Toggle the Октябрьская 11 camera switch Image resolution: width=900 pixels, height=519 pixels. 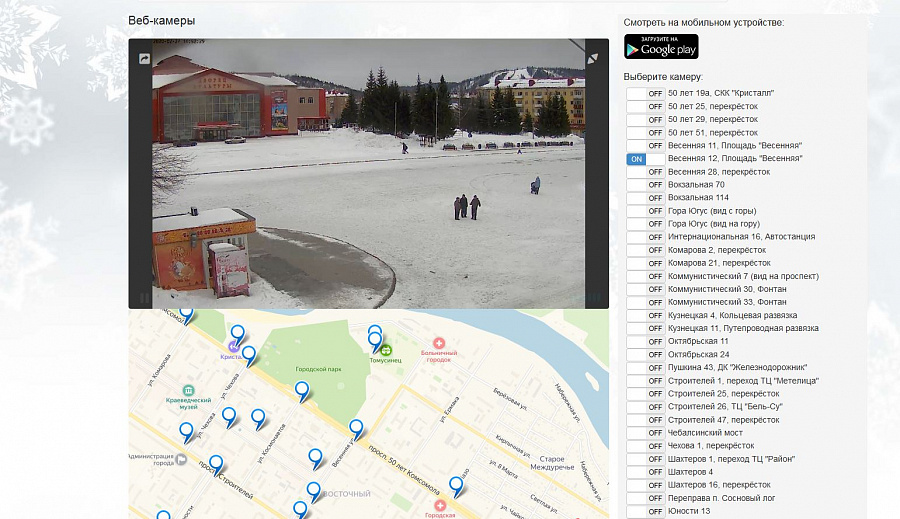point(646,341)
